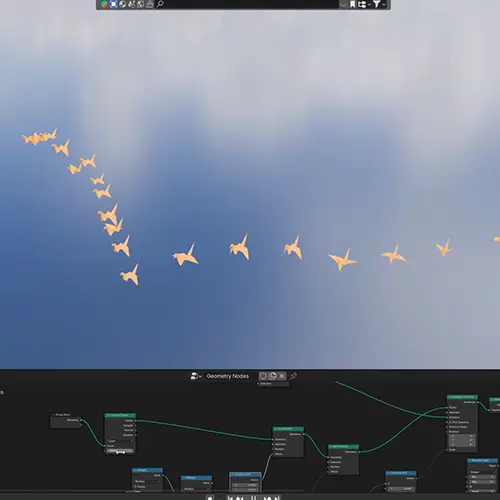Expand filter options dropdown arrow
The height and width of the screenshot is (500, 500).
coord(384,4)
